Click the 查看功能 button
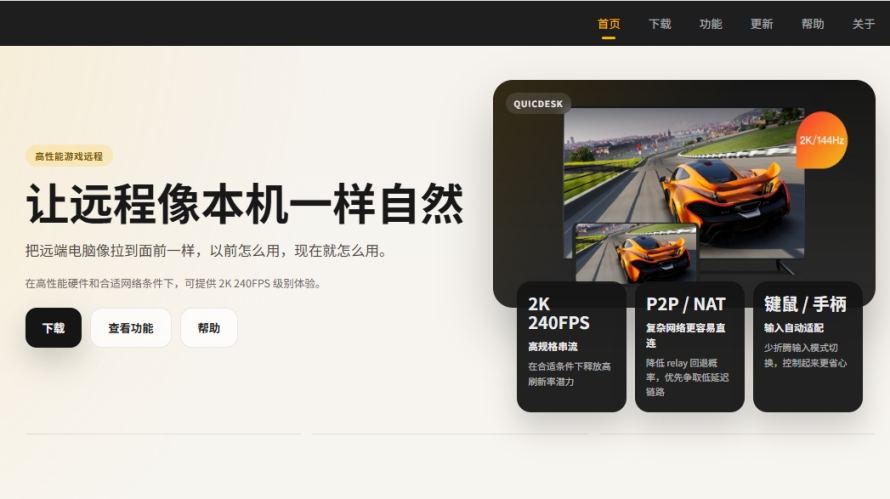 [131, 328]
